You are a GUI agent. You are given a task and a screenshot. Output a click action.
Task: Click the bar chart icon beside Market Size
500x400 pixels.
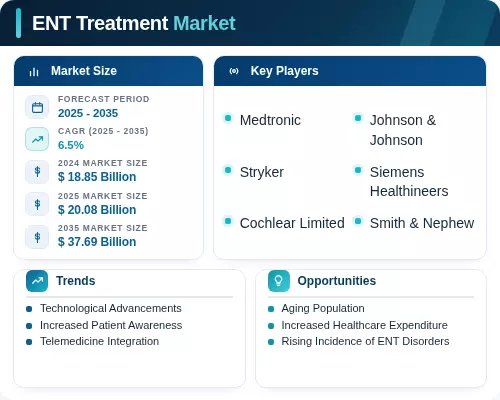pyautogui.click(x=34, y=71)
